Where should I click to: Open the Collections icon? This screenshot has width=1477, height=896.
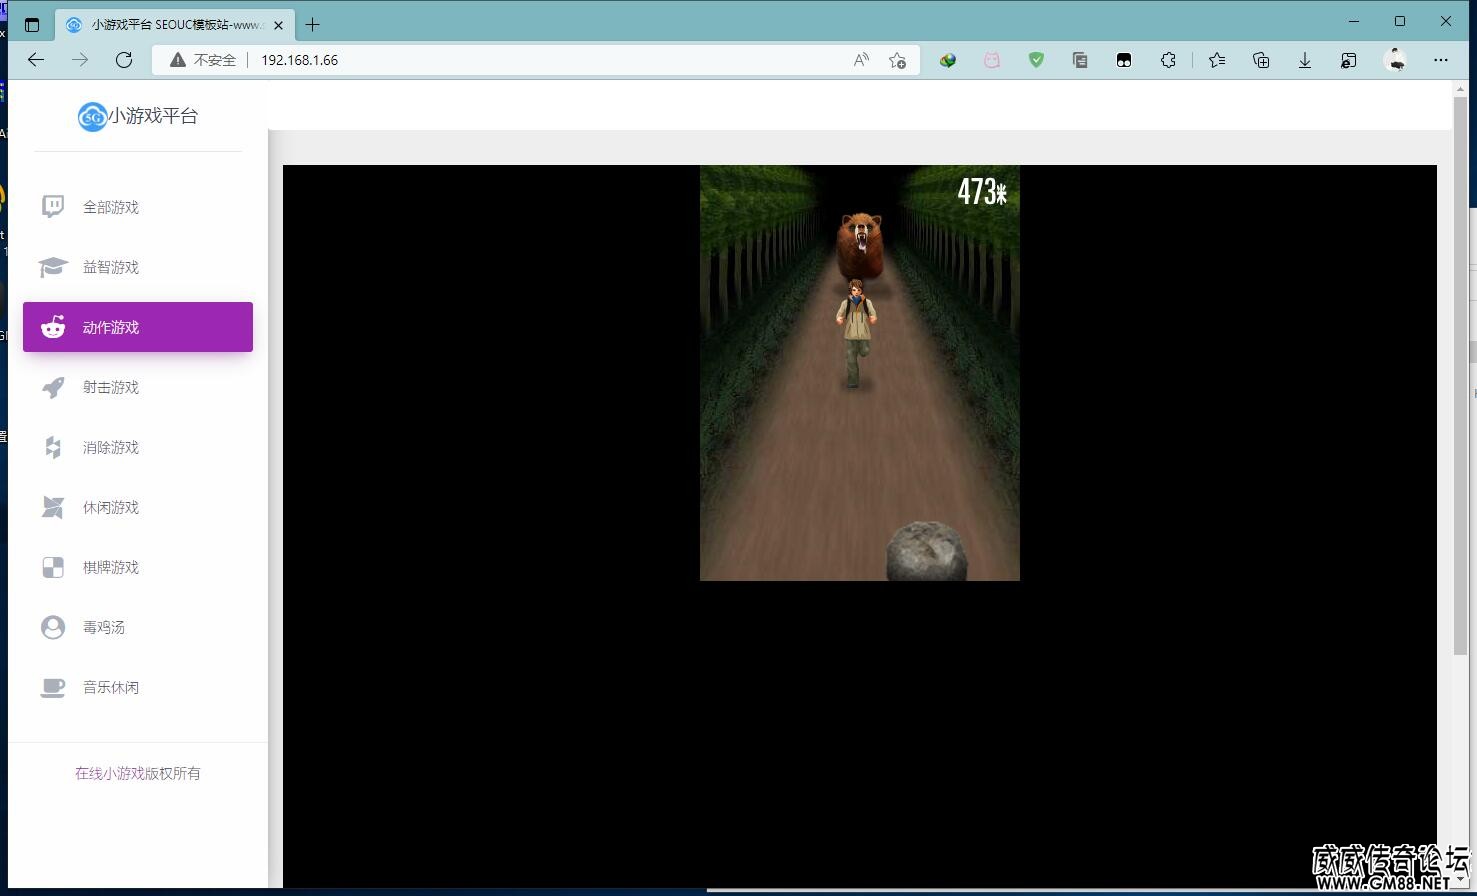point(1261,60)
